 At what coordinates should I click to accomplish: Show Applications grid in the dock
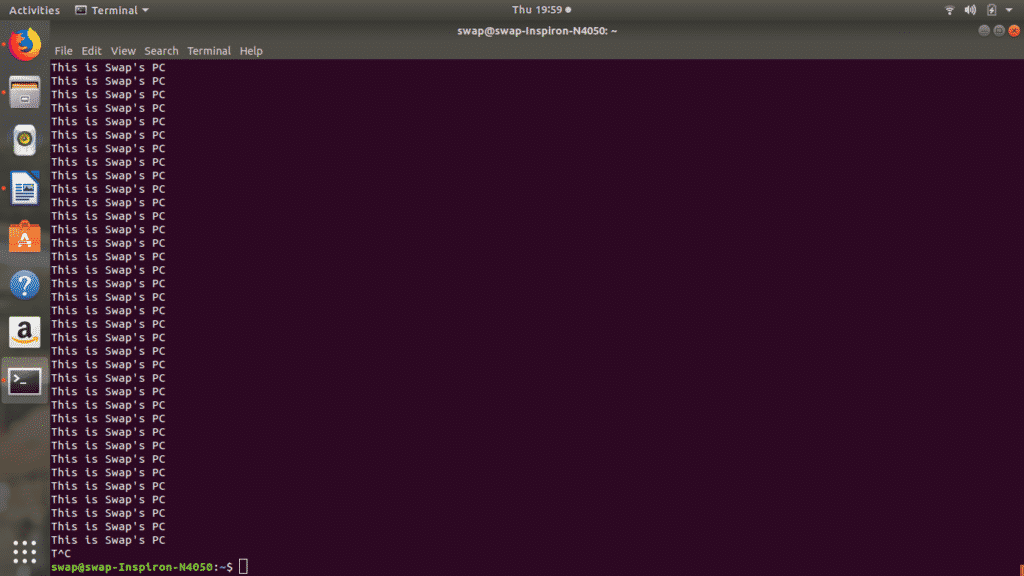pyautogui.click(x=25, y=552)
